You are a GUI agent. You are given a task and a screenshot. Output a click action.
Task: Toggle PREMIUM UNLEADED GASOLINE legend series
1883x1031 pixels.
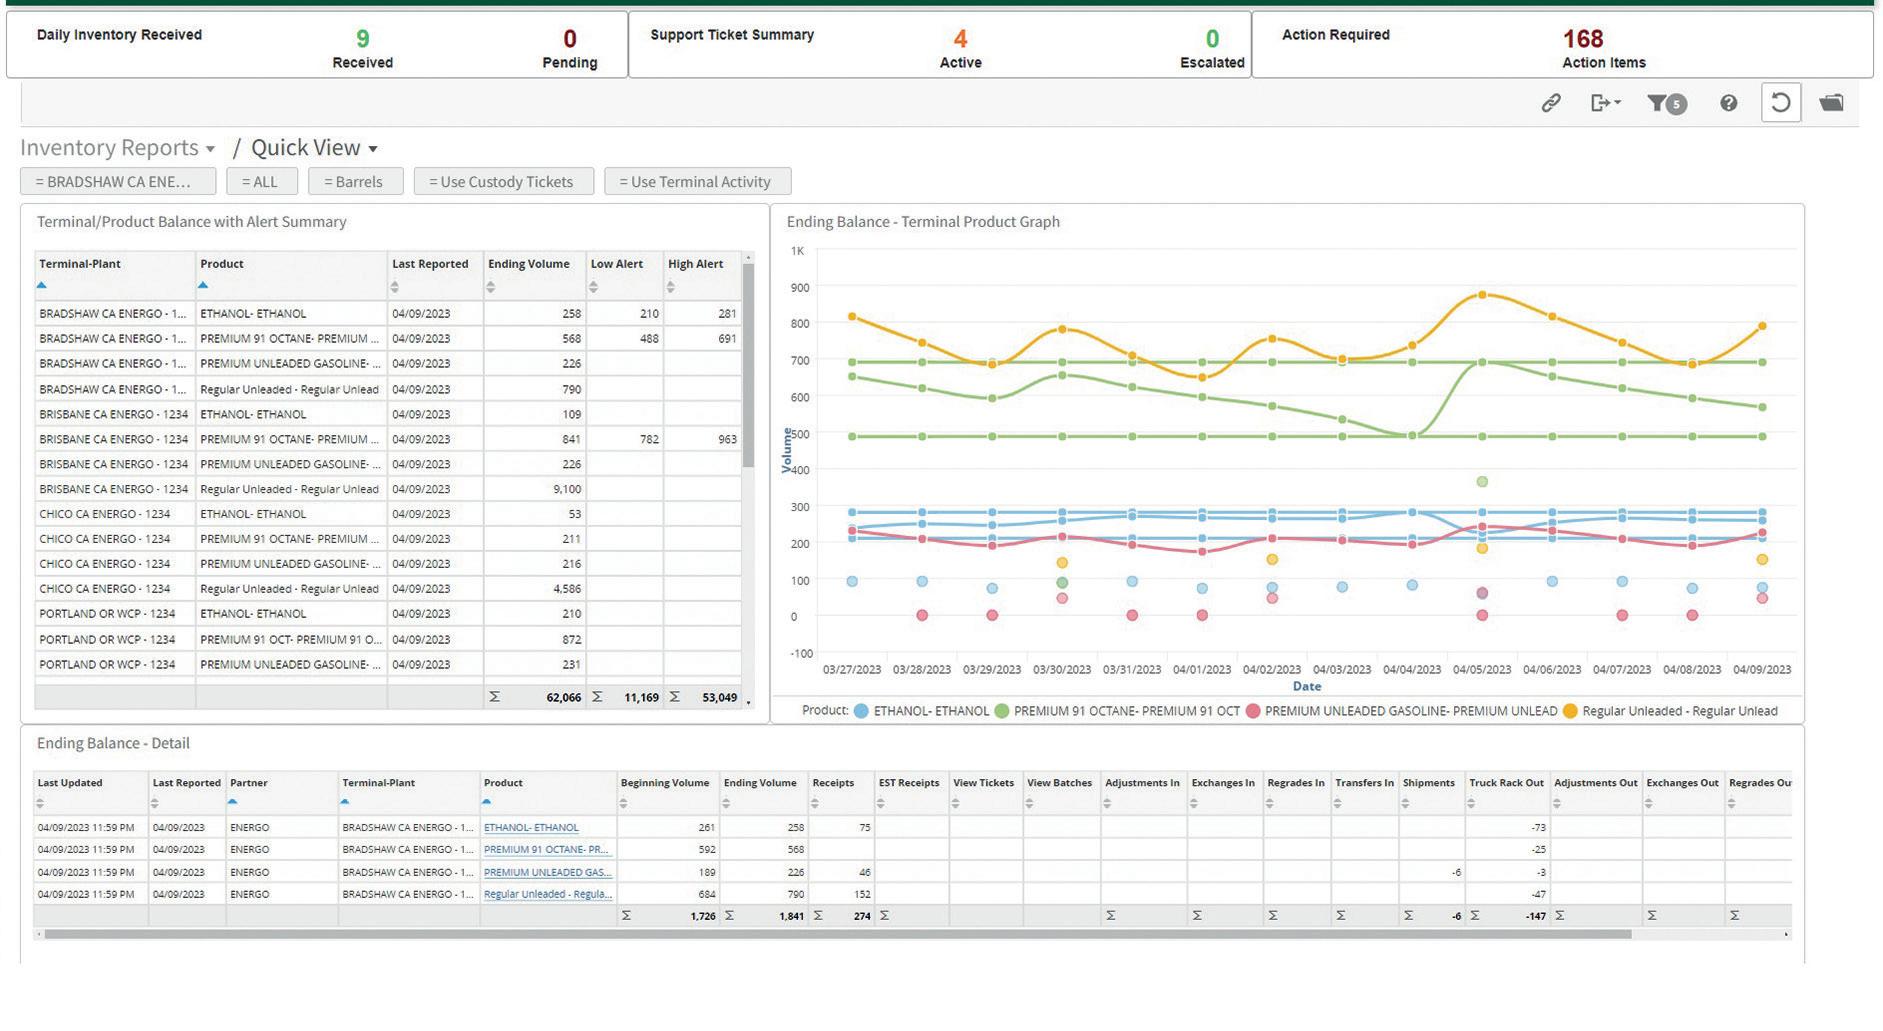(1401, 711)
